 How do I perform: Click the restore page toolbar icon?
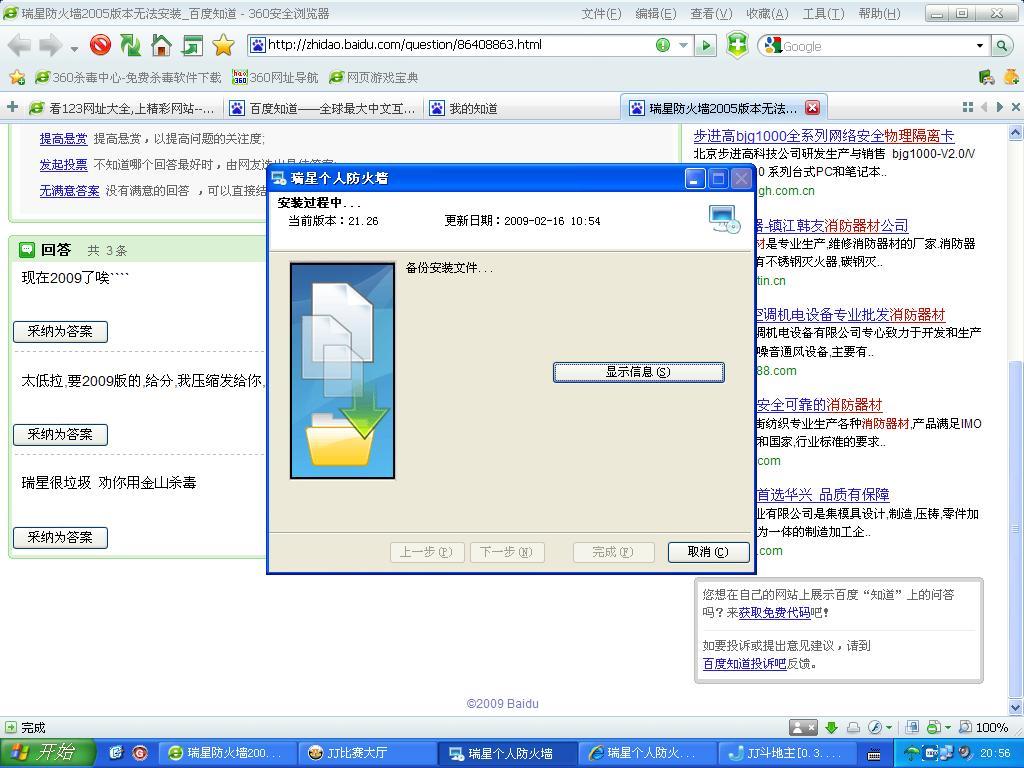pos(192,45)
